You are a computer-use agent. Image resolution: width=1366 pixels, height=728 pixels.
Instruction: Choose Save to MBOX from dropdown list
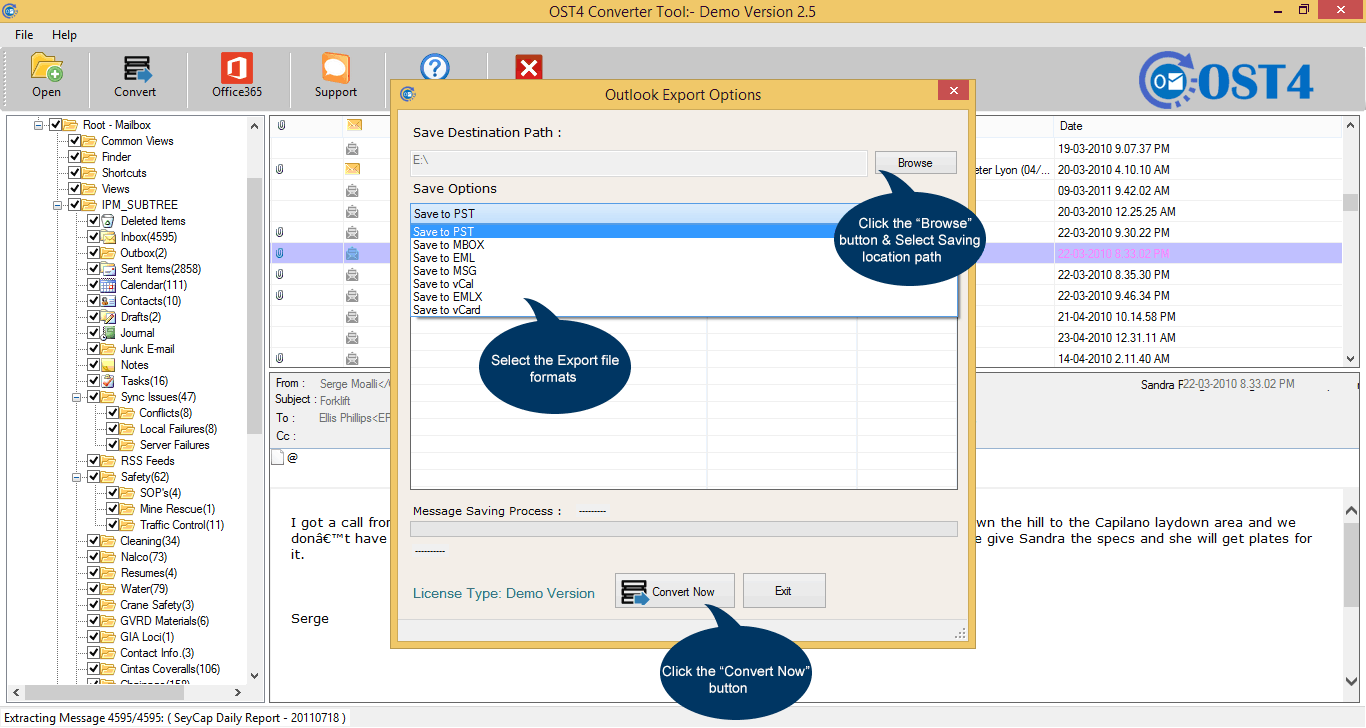tap(448, 245)
